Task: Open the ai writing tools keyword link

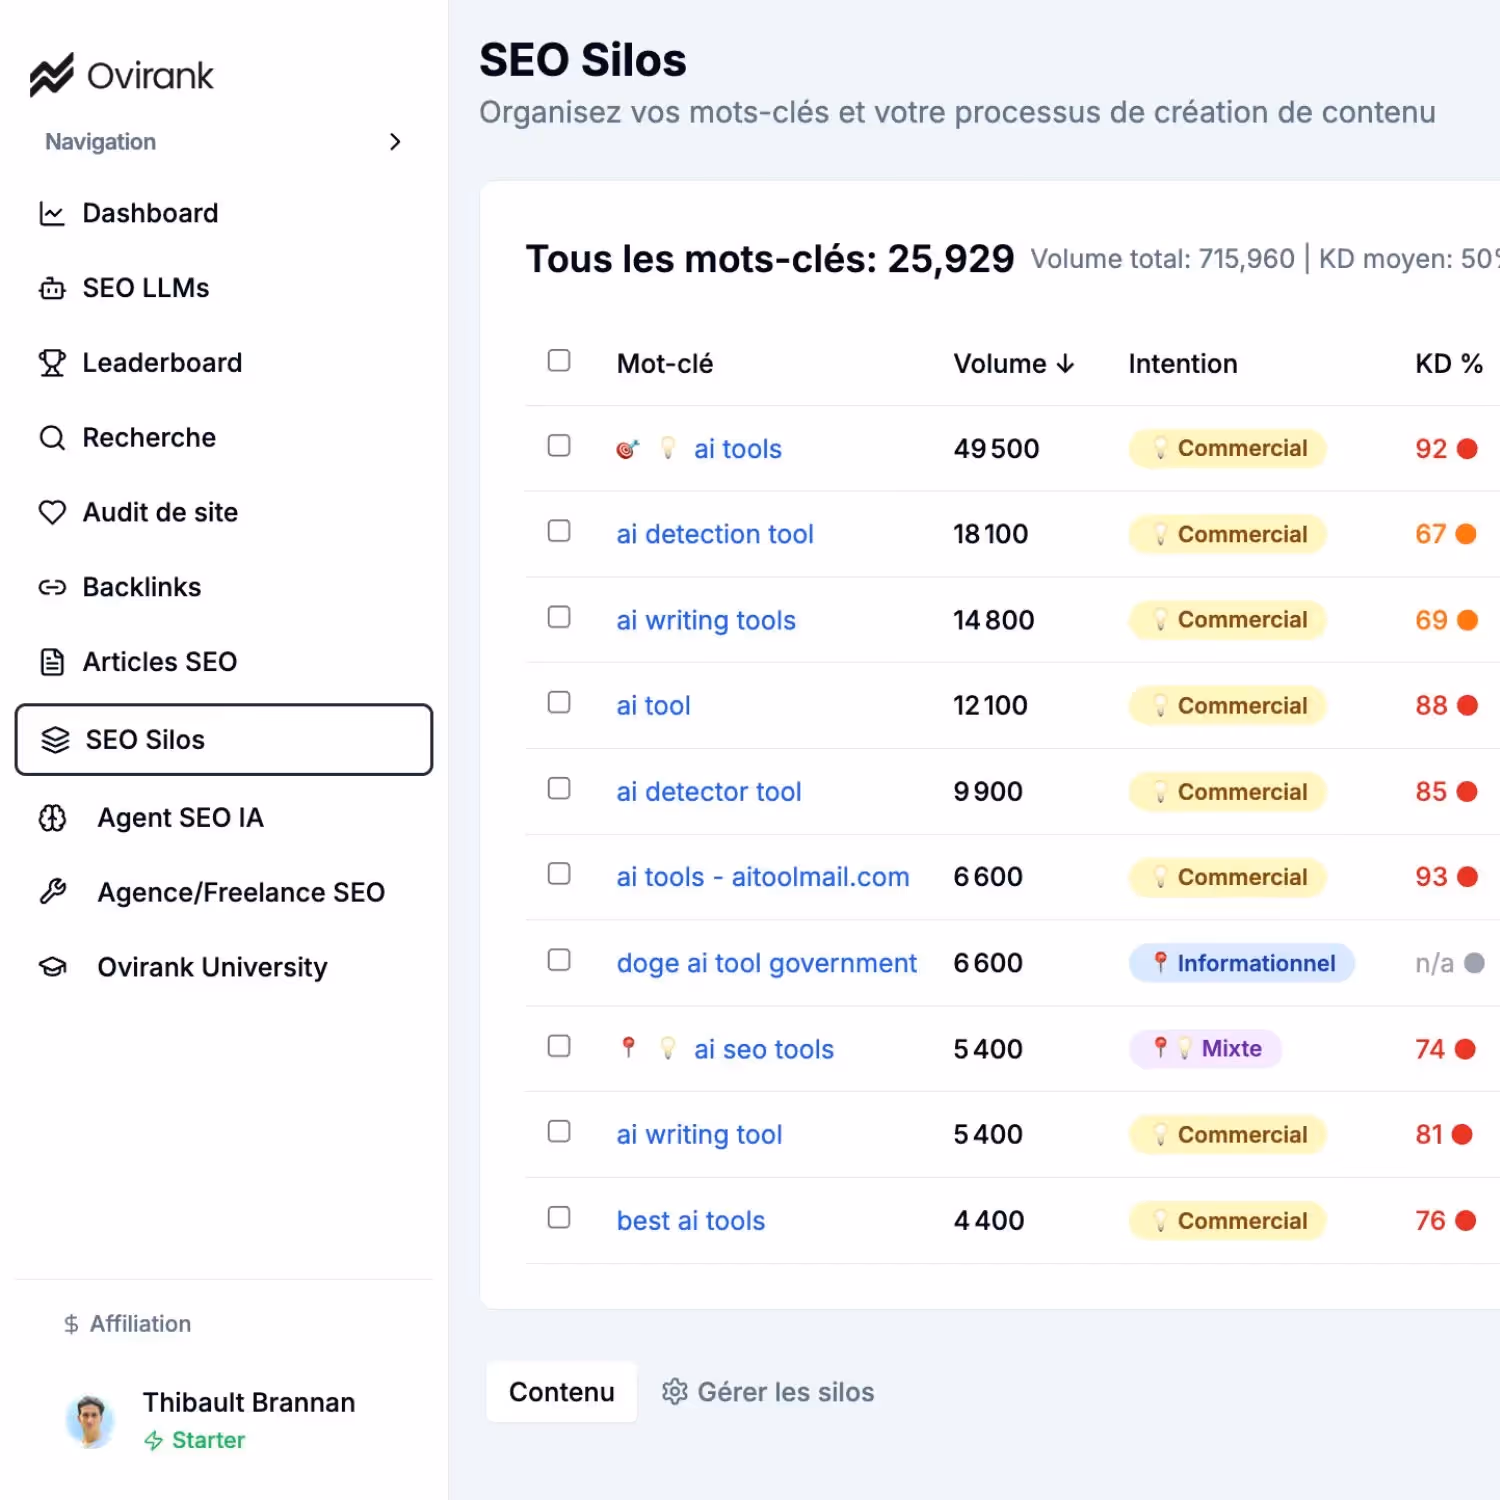Action: tap(706, 620)
